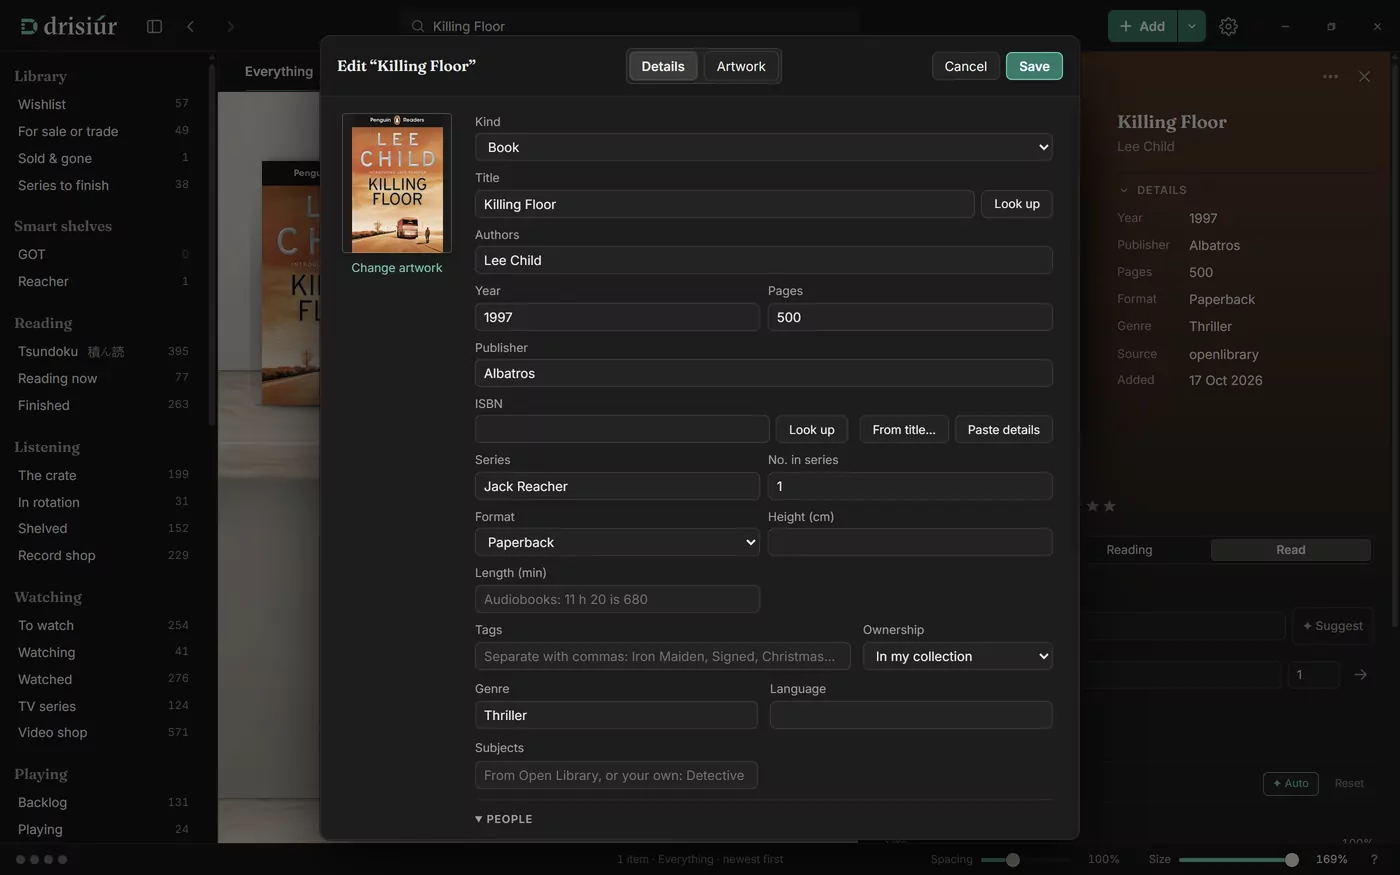The image size is (1400, 875).
Task: Toggle the sidebar panel icon
Action: coord(154,26)
